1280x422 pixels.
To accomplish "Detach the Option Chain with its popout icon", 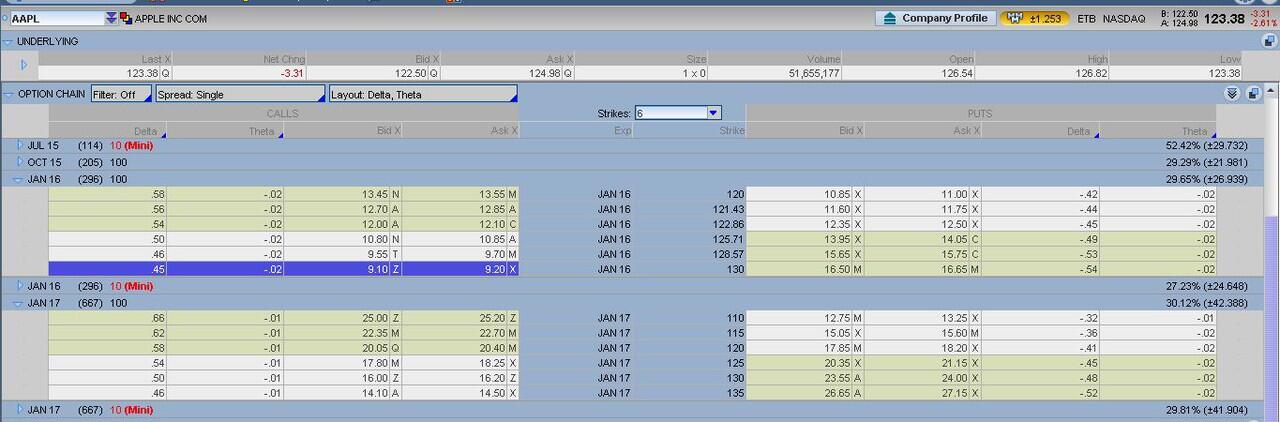I will (1253, 94).
